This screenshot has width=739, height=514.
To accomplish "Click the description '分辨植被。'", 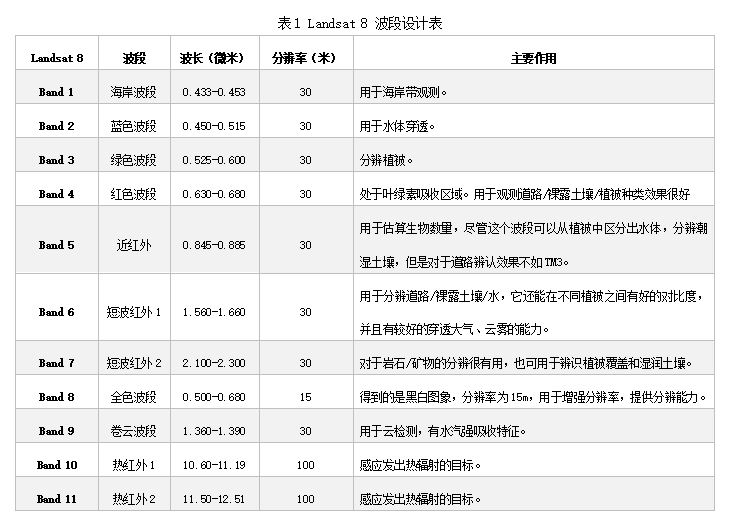I will pos(386,160).
